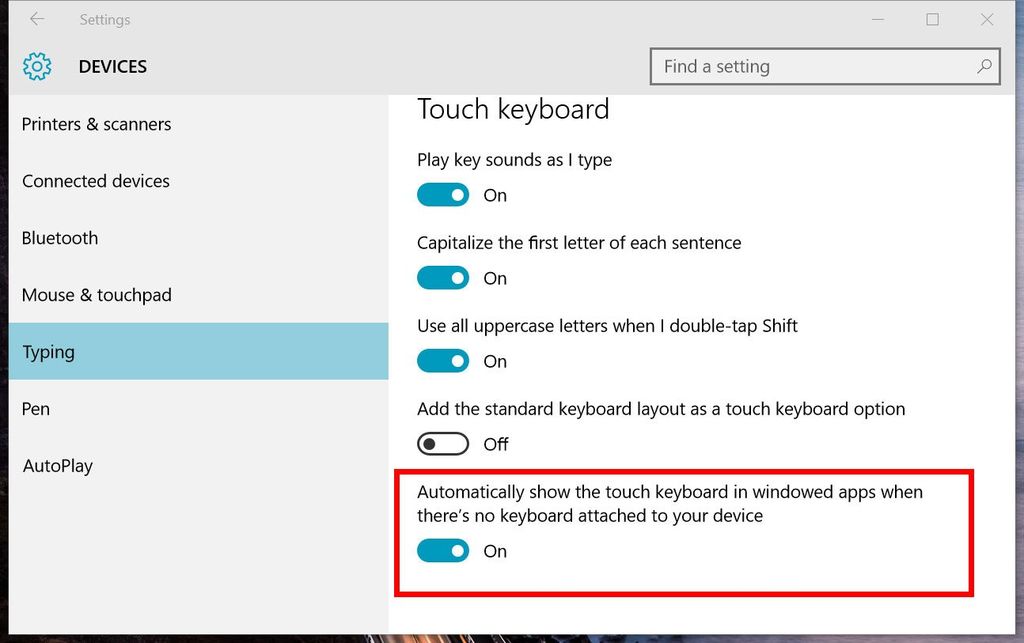Click the Settings title bar label
The width and height of the screenshot is (1024, 643).
point(105,19)
